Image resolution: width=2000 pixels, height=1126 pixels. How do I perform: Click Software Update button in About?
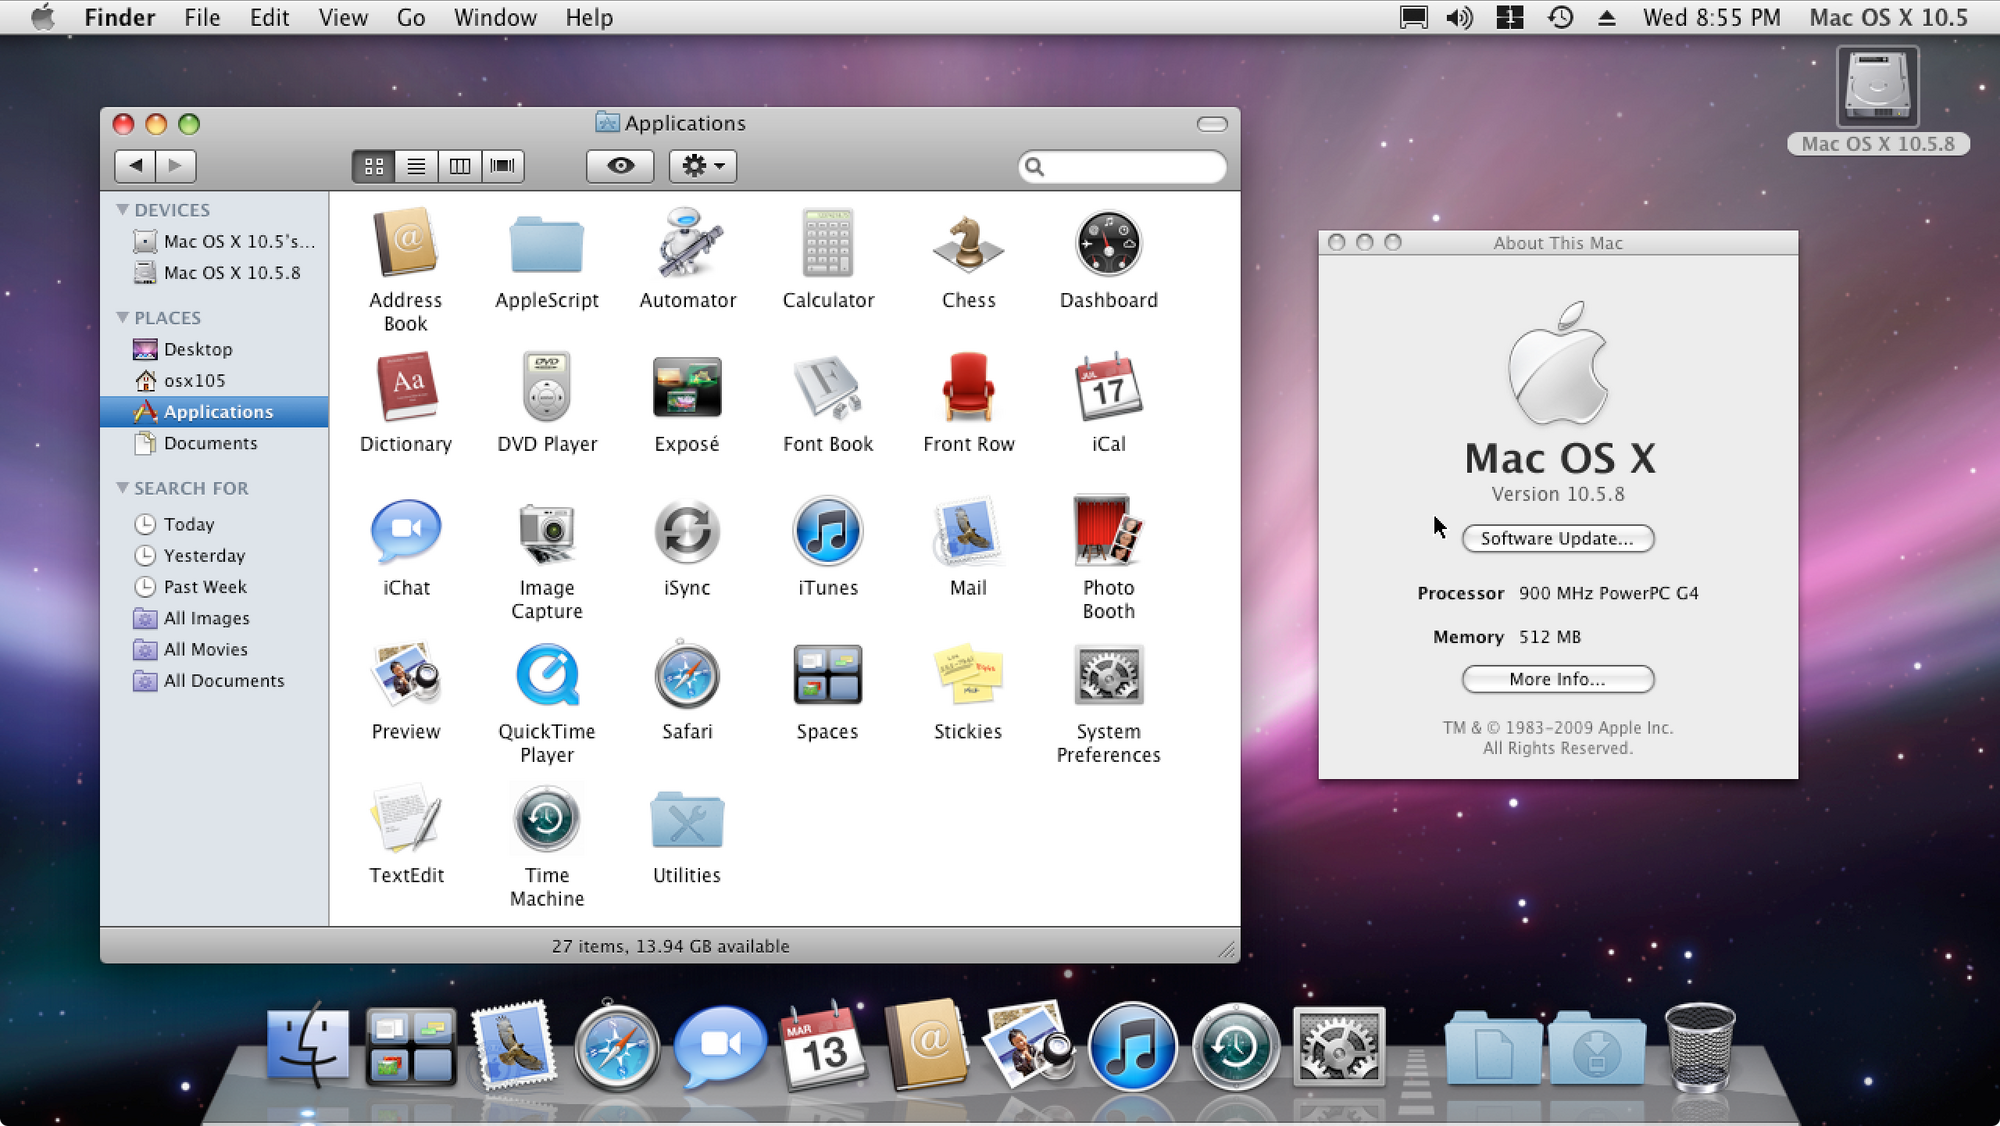click(1558, 538)
